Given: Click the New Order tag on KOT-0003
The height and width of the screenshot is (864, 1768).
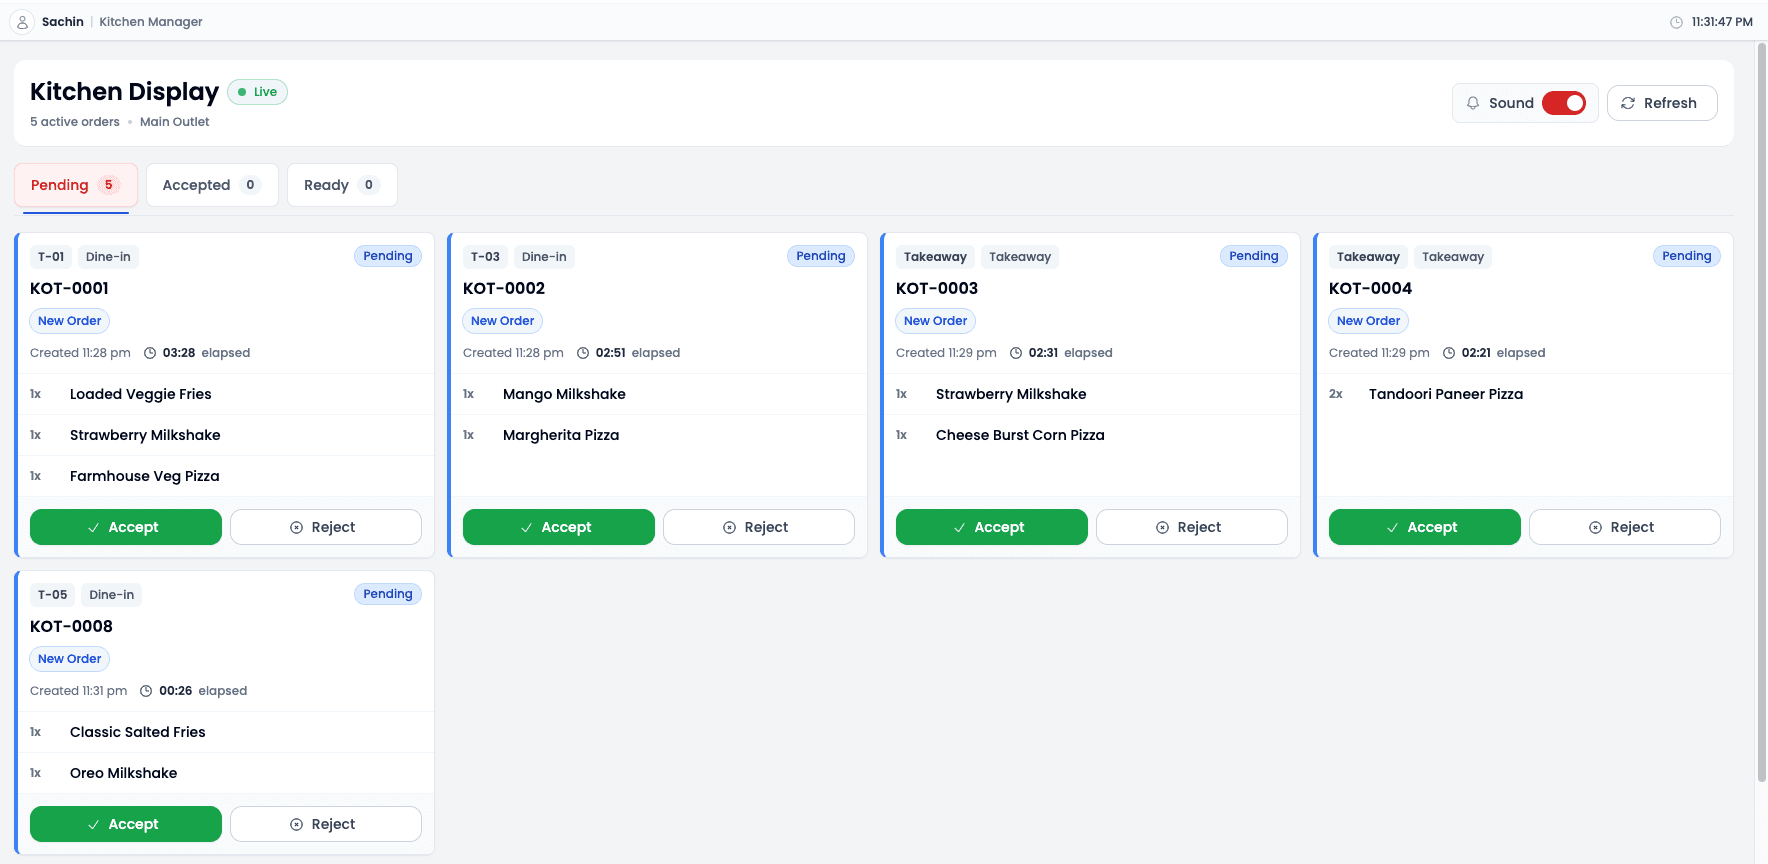Looking at the screenshot, I should tap(936, 321).
